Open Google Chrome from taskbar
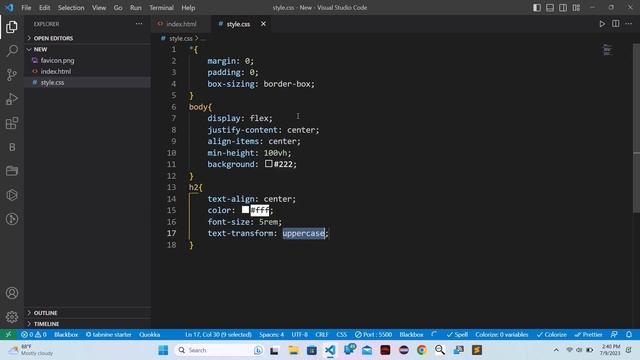The width and height of the screenshot is (640, 360). (x=422, y=350)
